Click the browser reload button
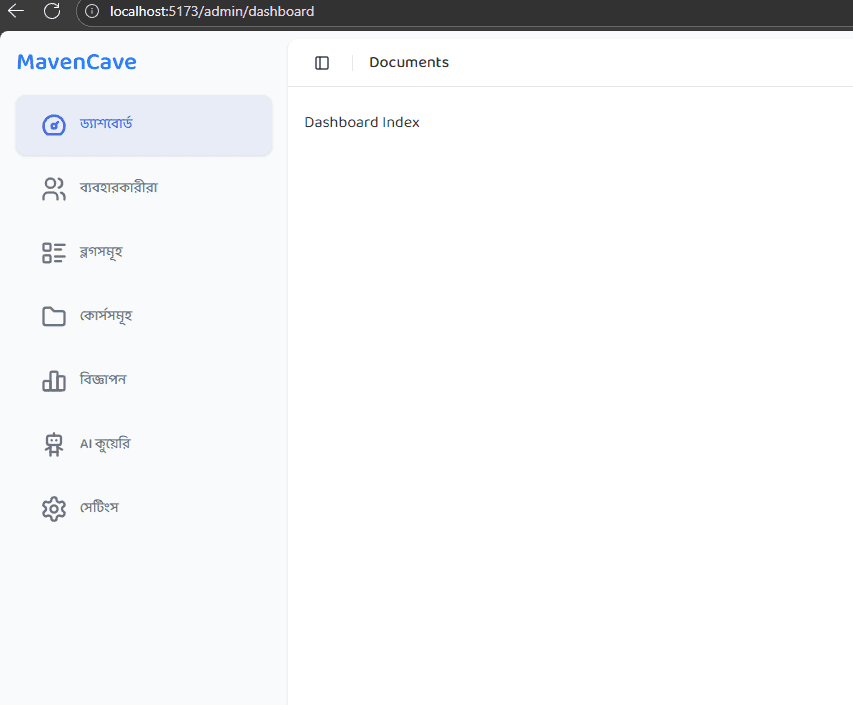 click(50, 12)
